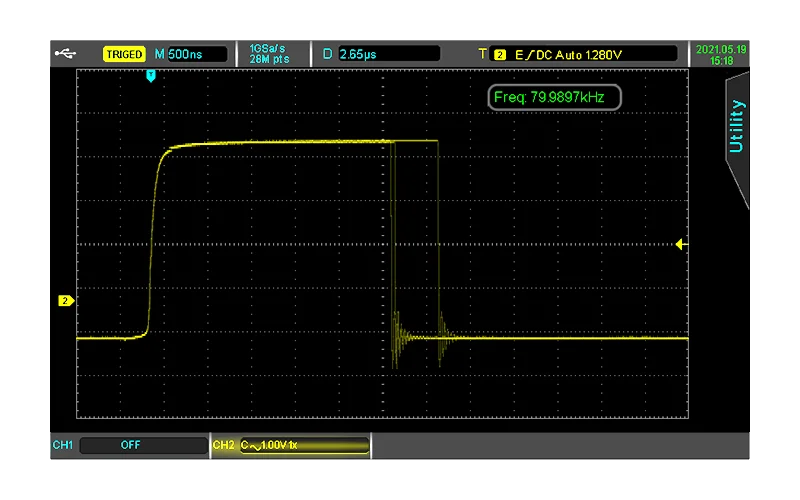Click the CH2 label

click(223, 445)
